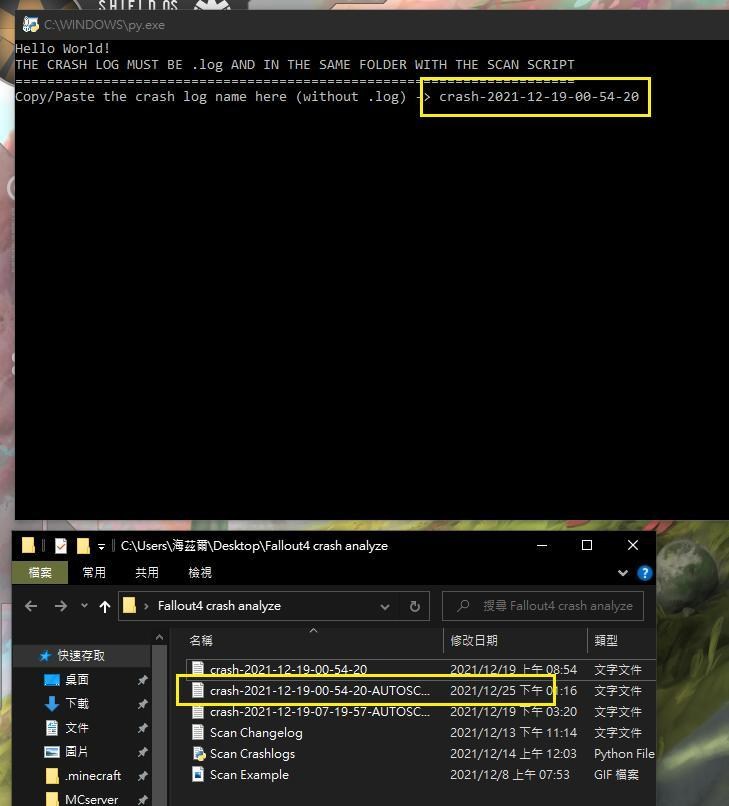This screenshot has height=806, width=729.
Task: Click the crash log name console input line
Action: pos(327,97)
